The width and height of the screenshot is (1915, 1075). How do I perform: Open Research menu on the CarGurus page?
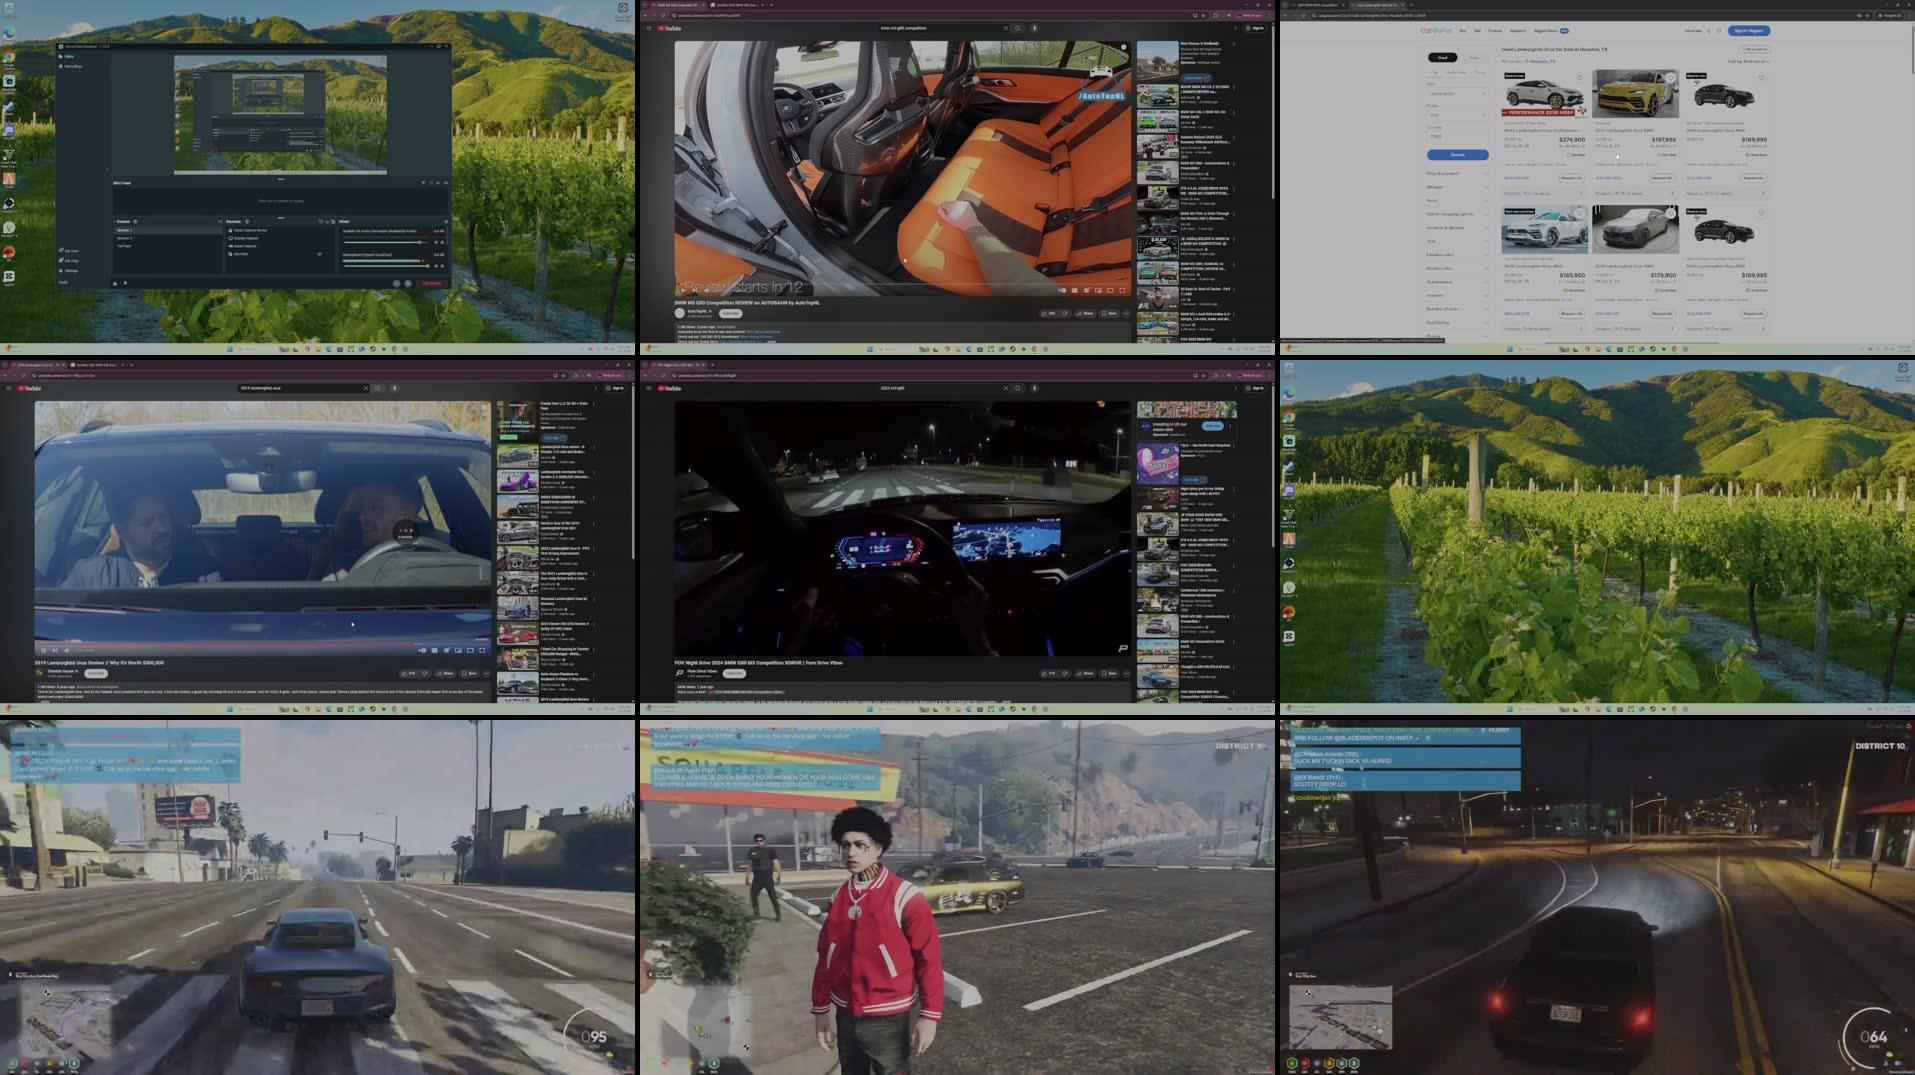(x=1518, y=30)
